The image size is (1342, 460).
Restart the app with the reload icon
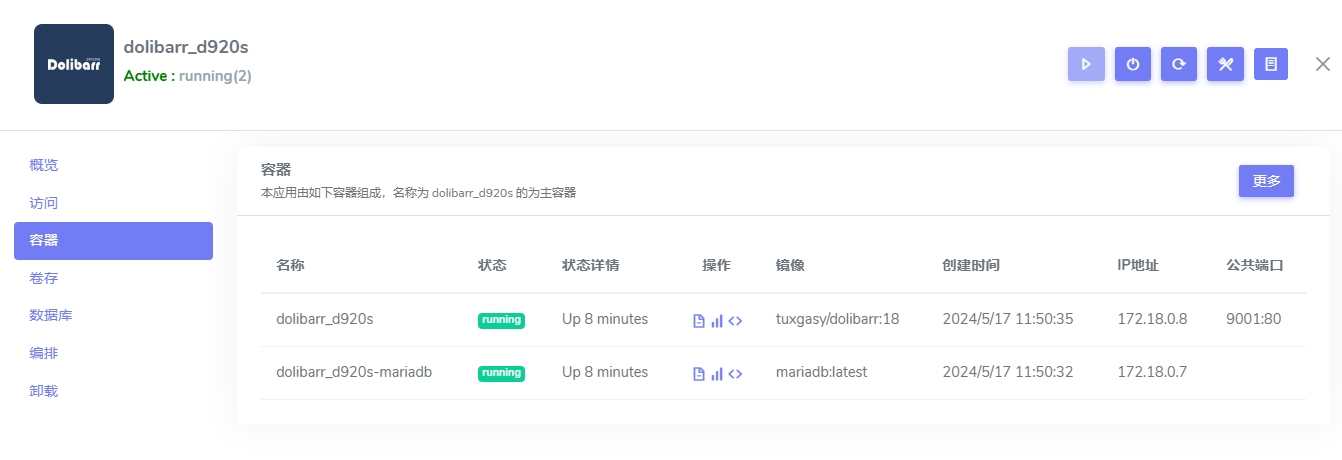[x=1179, y=64]
